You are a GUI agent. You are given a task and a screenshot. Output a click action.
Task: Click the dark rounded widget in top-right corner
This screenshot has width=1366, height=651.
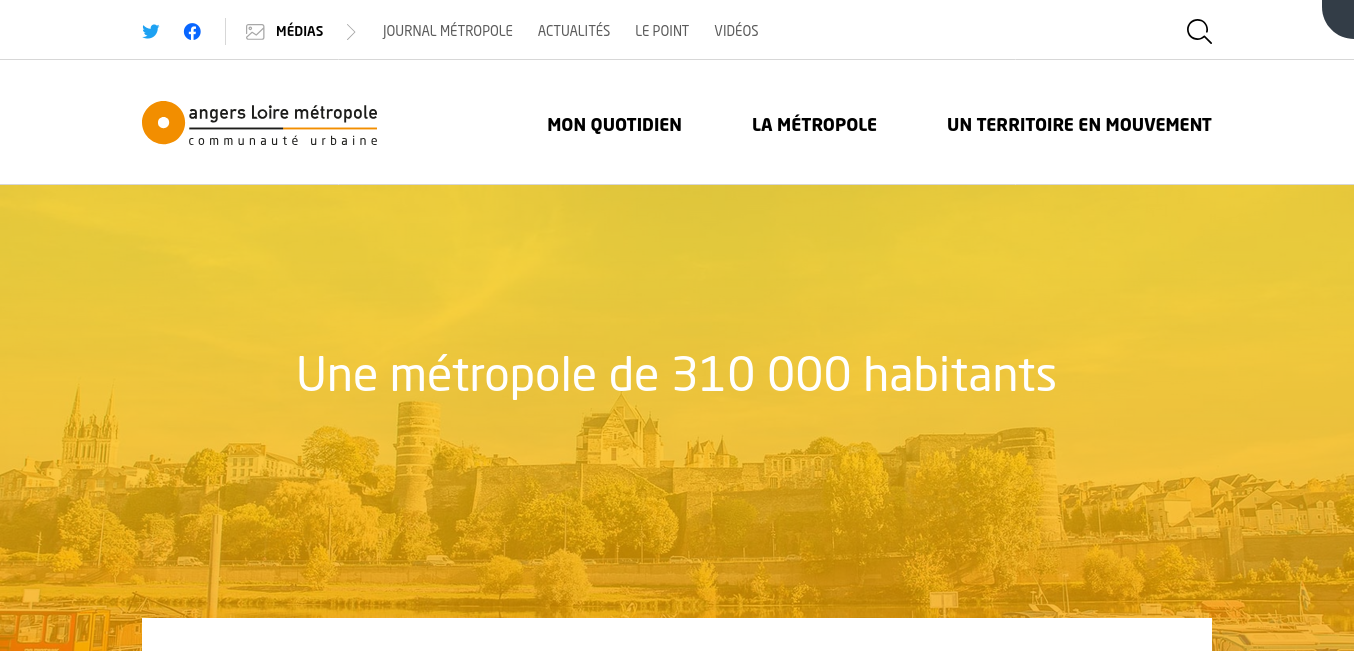[x=1338, y=18]
